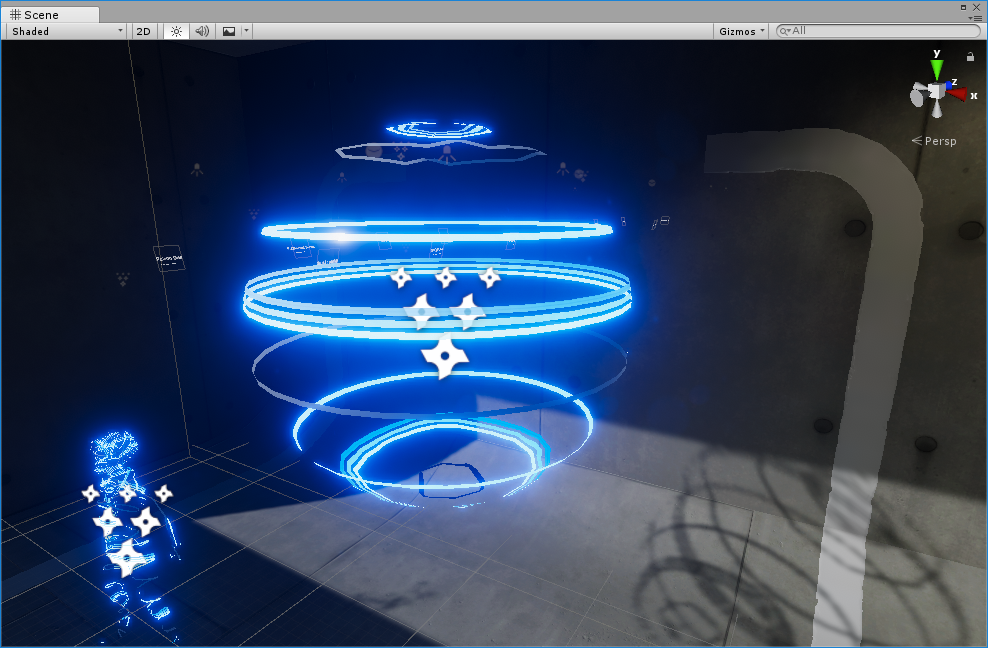Open the Gizmos dropdown menu
The height and width of the screenshot is (648, 988).
pos(741,31)
